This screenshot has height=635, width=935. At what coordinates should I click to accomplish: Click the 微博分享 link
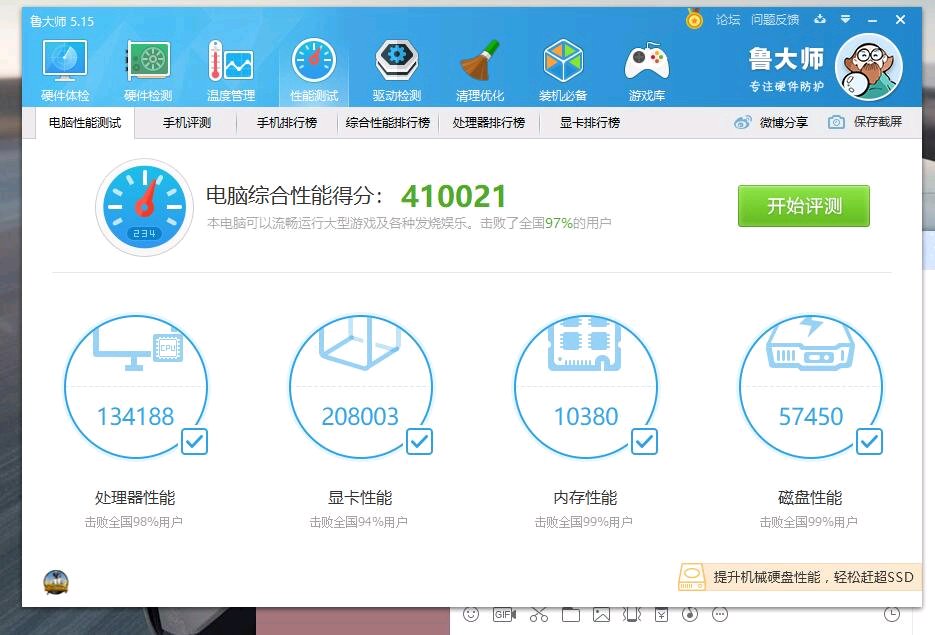[784, 123]
